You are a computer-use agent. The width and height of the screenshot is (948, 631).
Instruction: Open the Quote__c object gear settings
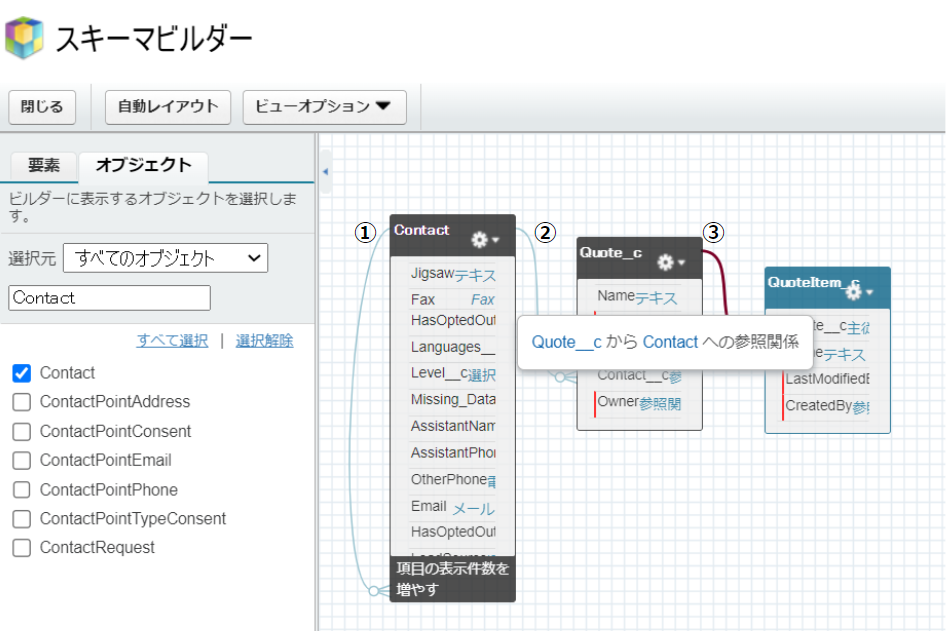(x=671, y=262)
